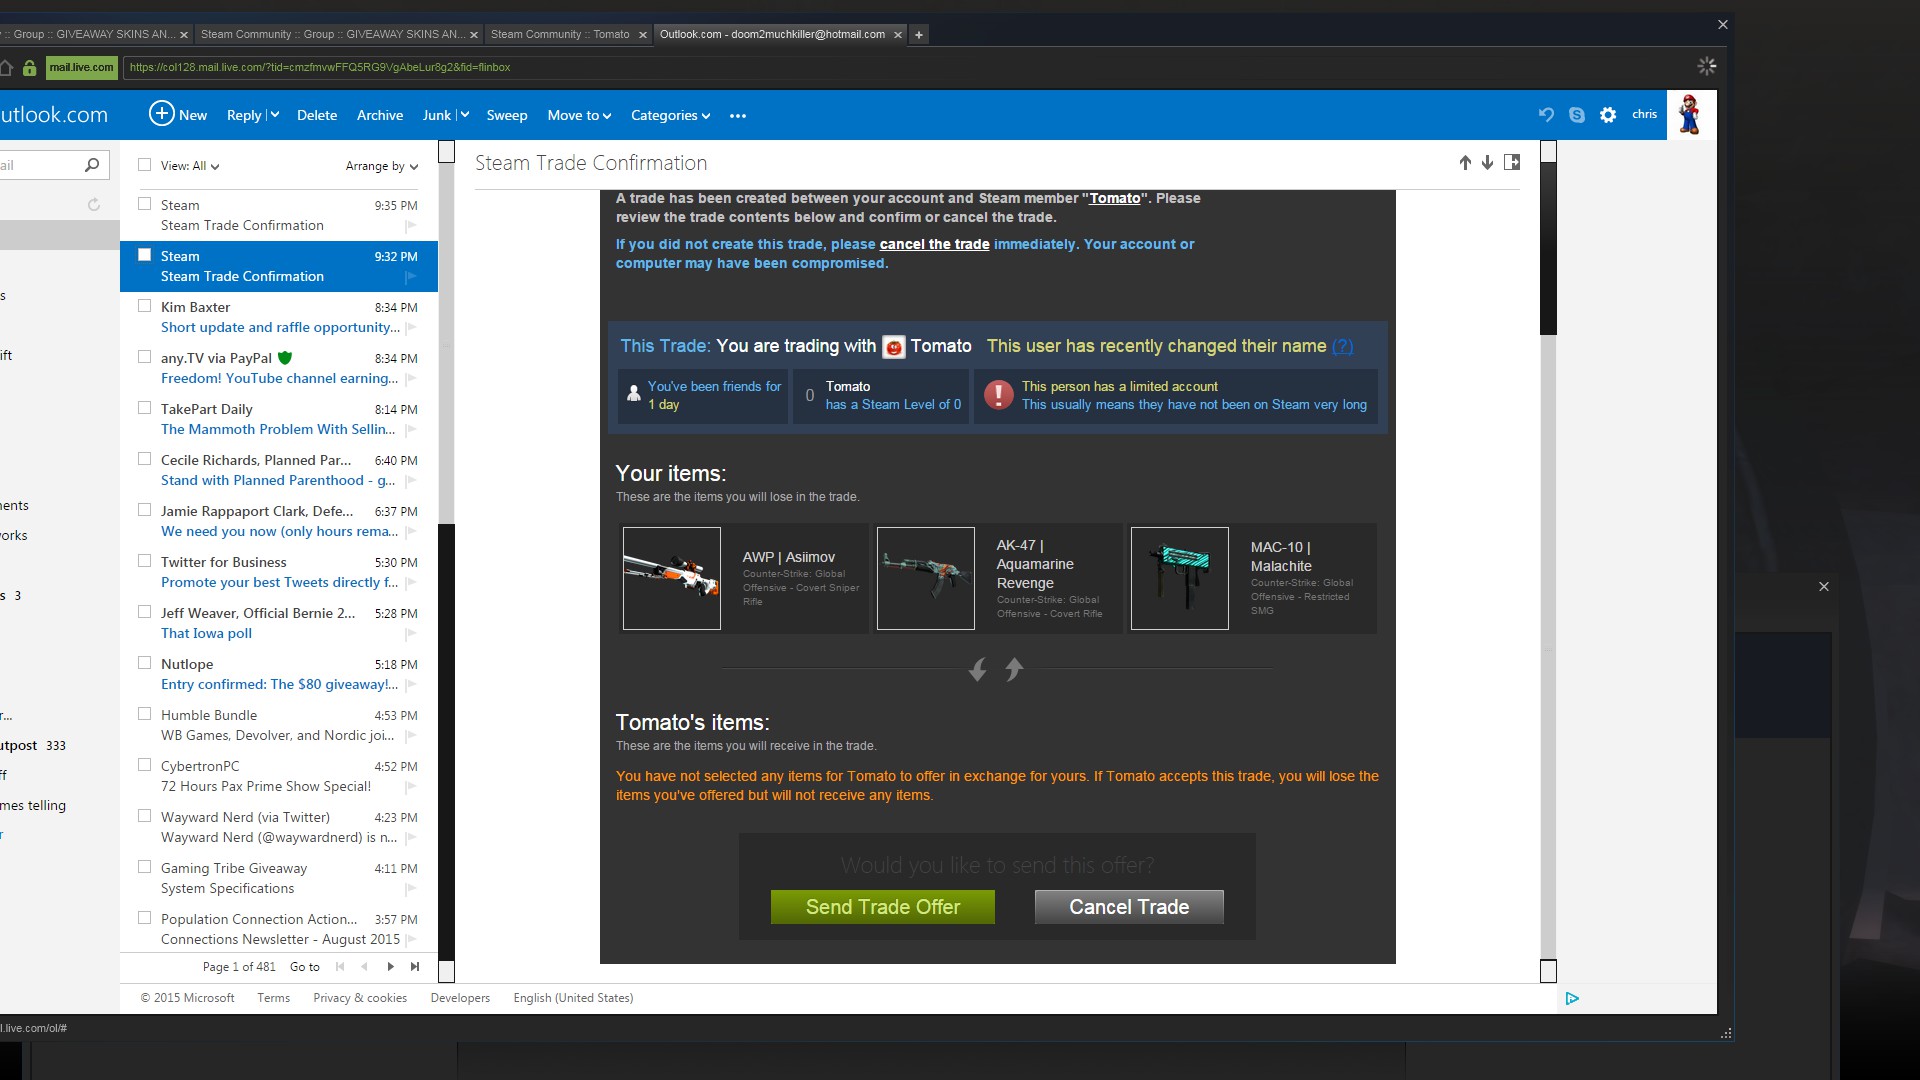The width and height of the screenshot is (1920, 1080).
Task: Toggle the select-all checkbox next to View
Action: 145,165
